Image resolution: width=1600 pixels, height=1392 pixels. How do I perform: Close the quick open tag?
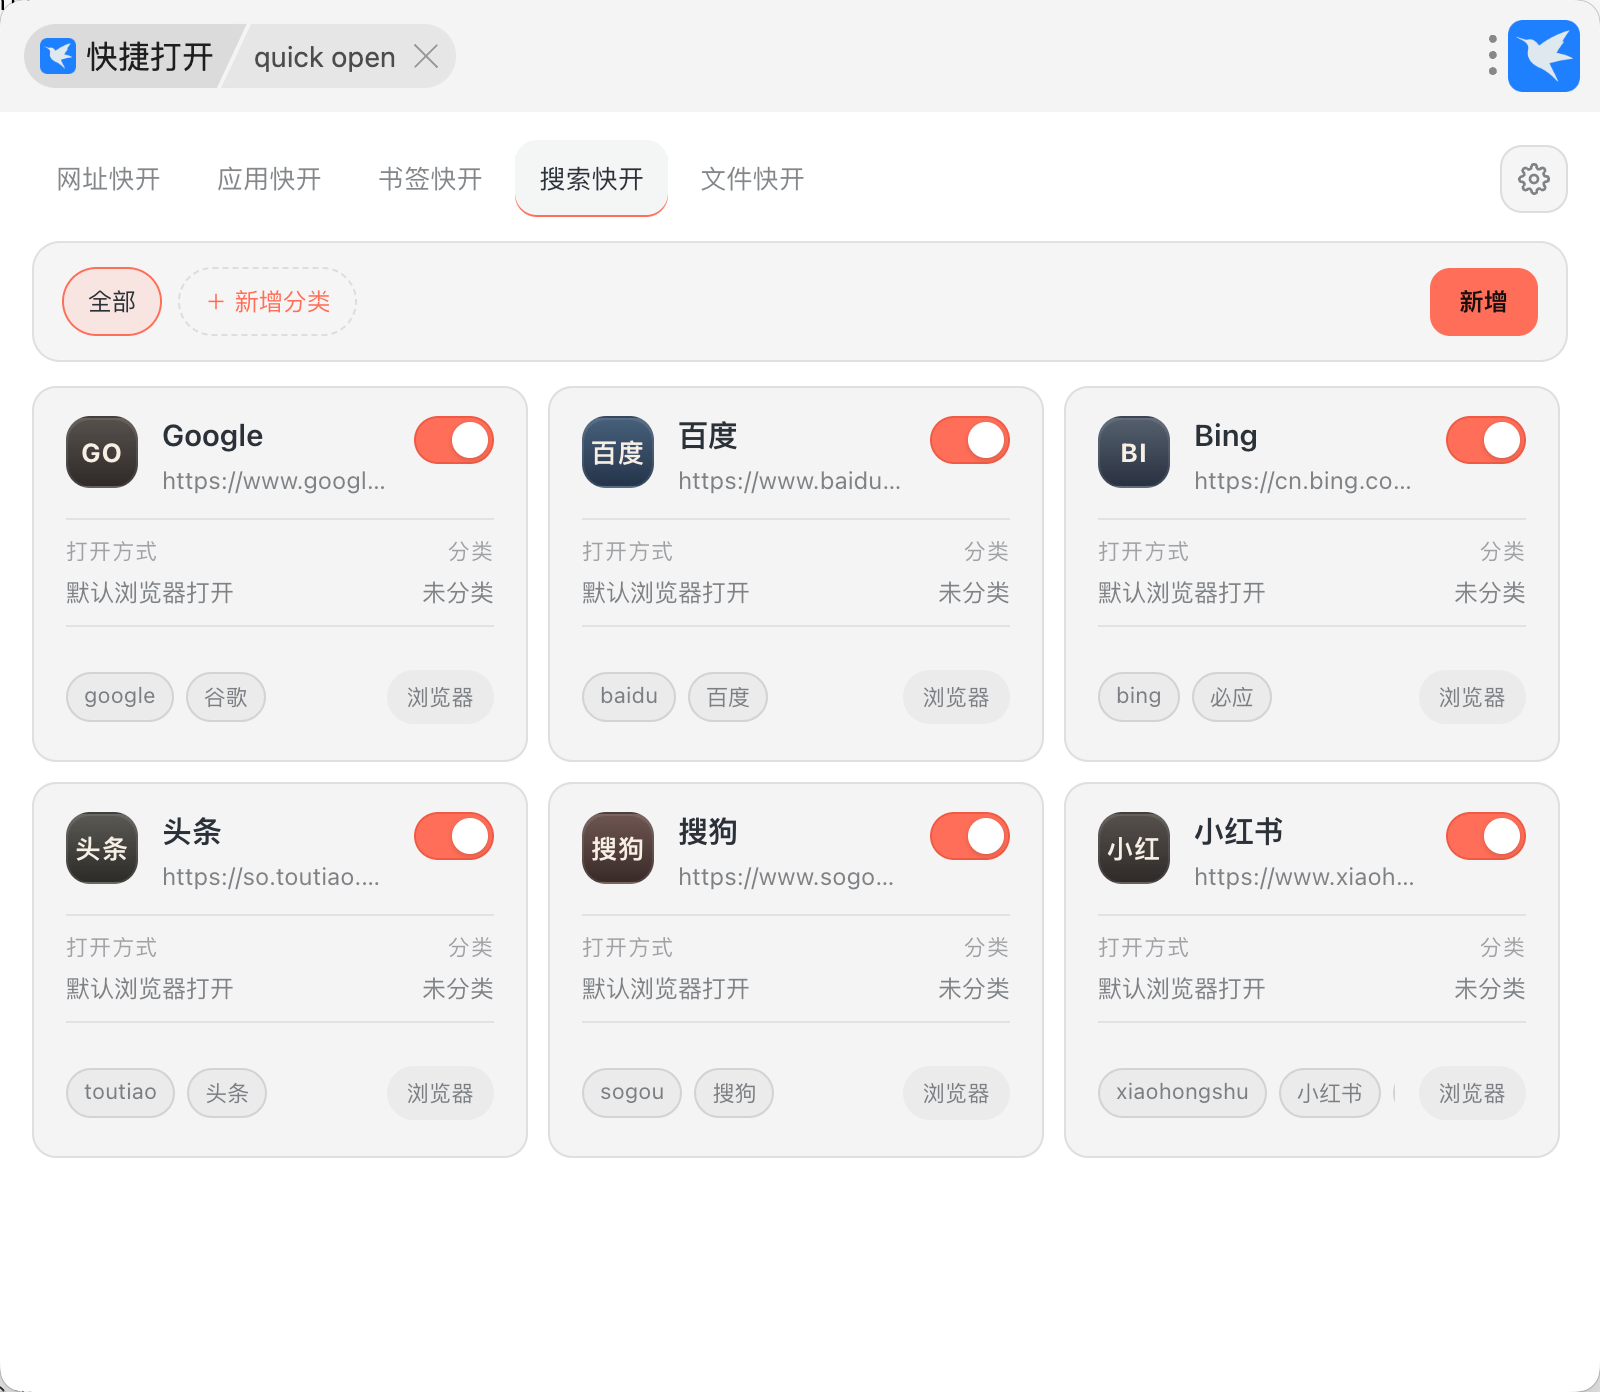[x=426, y=56]
